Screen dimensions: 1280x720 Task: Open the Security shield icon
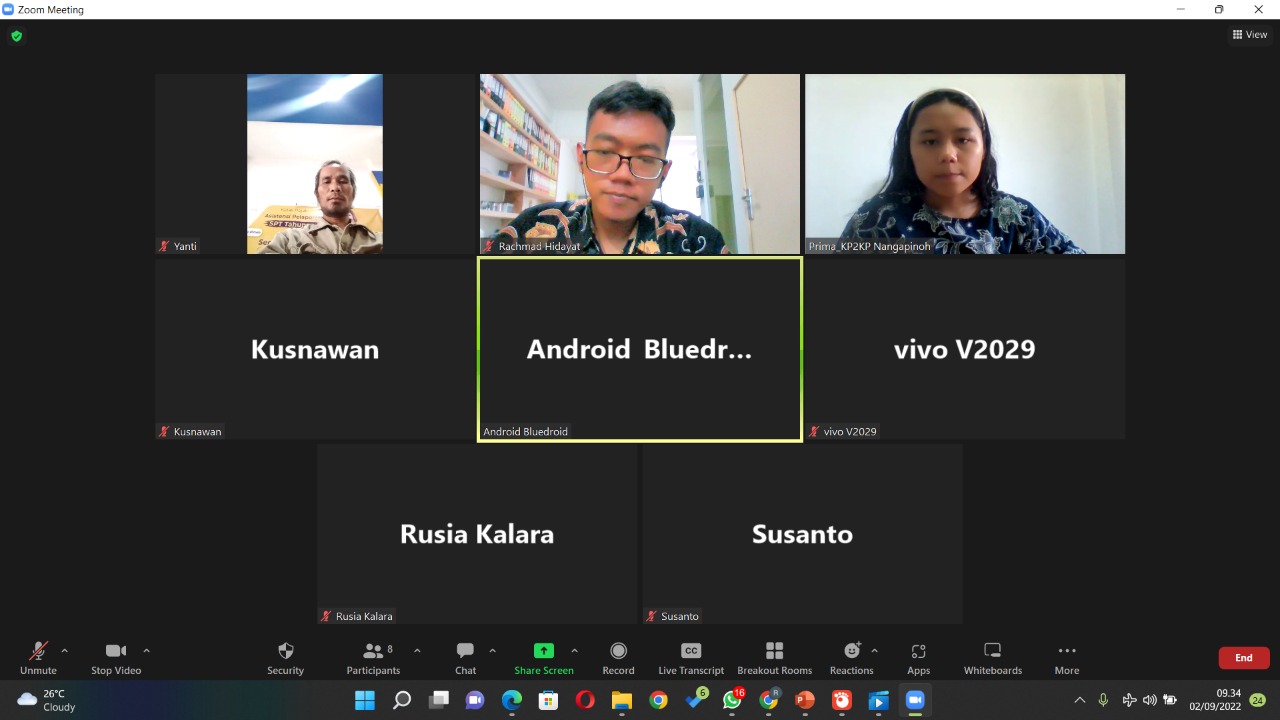(285, 652)
